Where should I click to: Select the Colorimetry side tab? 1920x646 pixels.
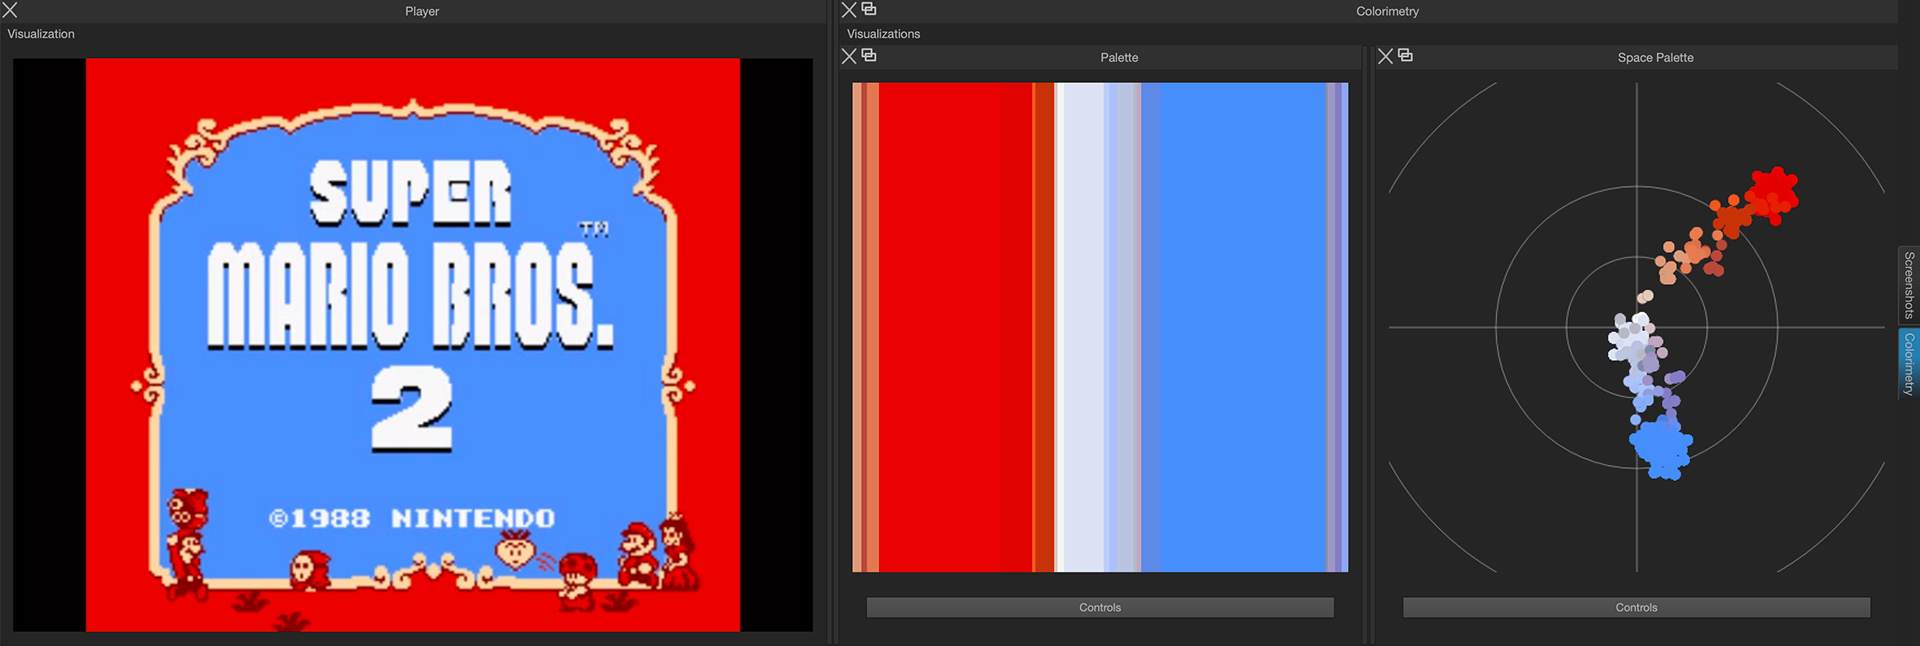[1909, 364]
